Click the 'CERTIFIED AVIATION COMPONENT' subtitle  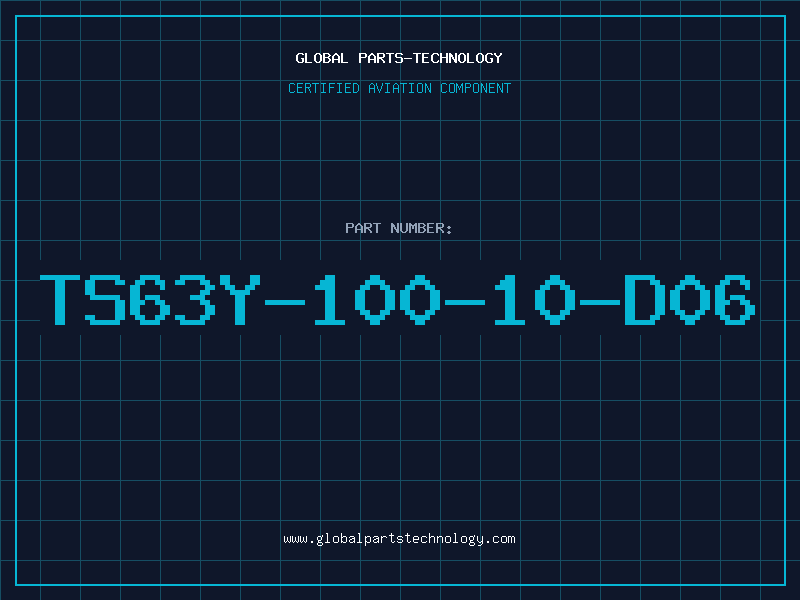399,88
